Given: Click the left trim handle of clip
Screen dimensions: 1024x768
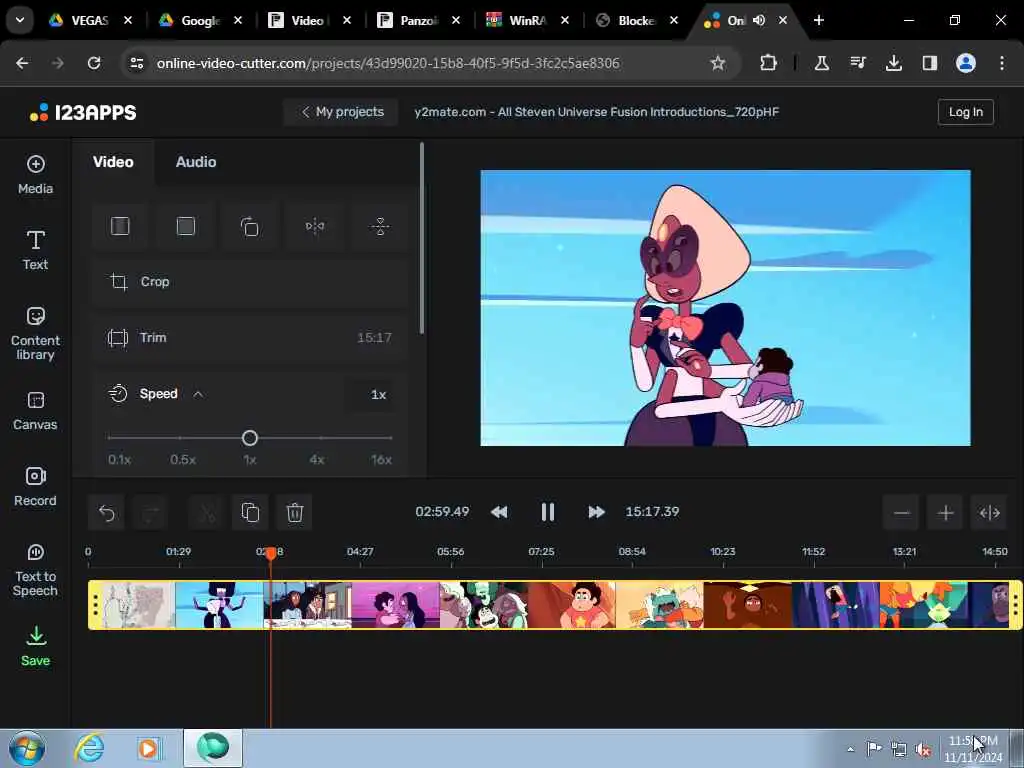Looking at the screenshot, I should [x=95, y=605].
